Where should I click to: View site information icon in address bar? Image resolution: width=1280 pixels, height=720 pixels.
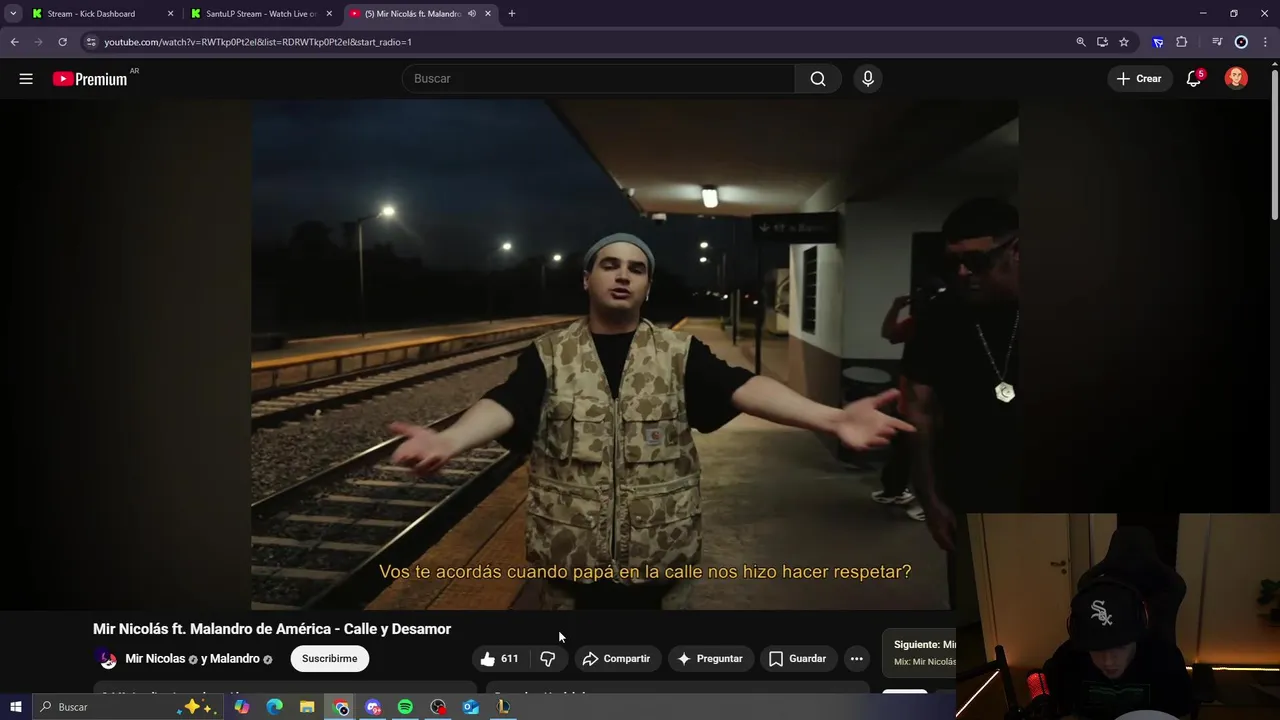click(91, 42)
